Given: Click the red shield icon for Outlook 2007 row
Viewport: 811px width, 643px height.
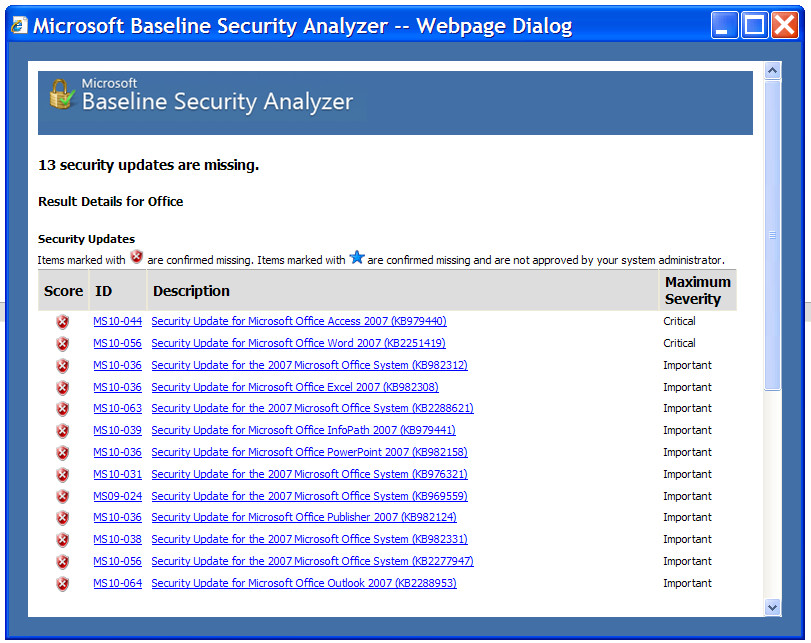Looking at the screenshot, I should point(63,584).
